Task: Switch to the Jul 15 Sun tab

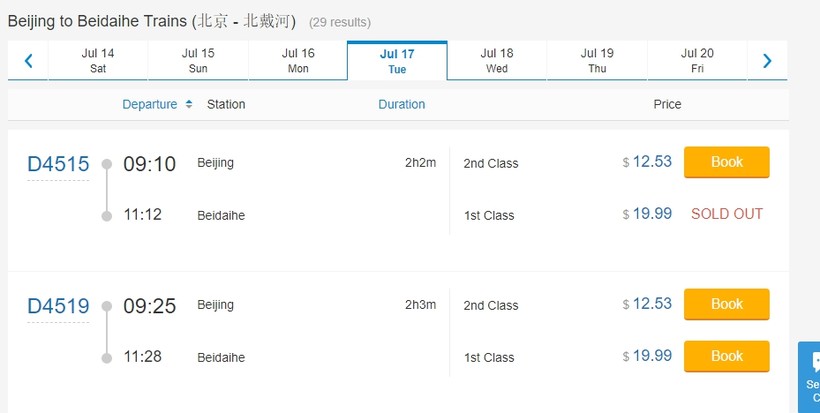Action: pos(198,61)
